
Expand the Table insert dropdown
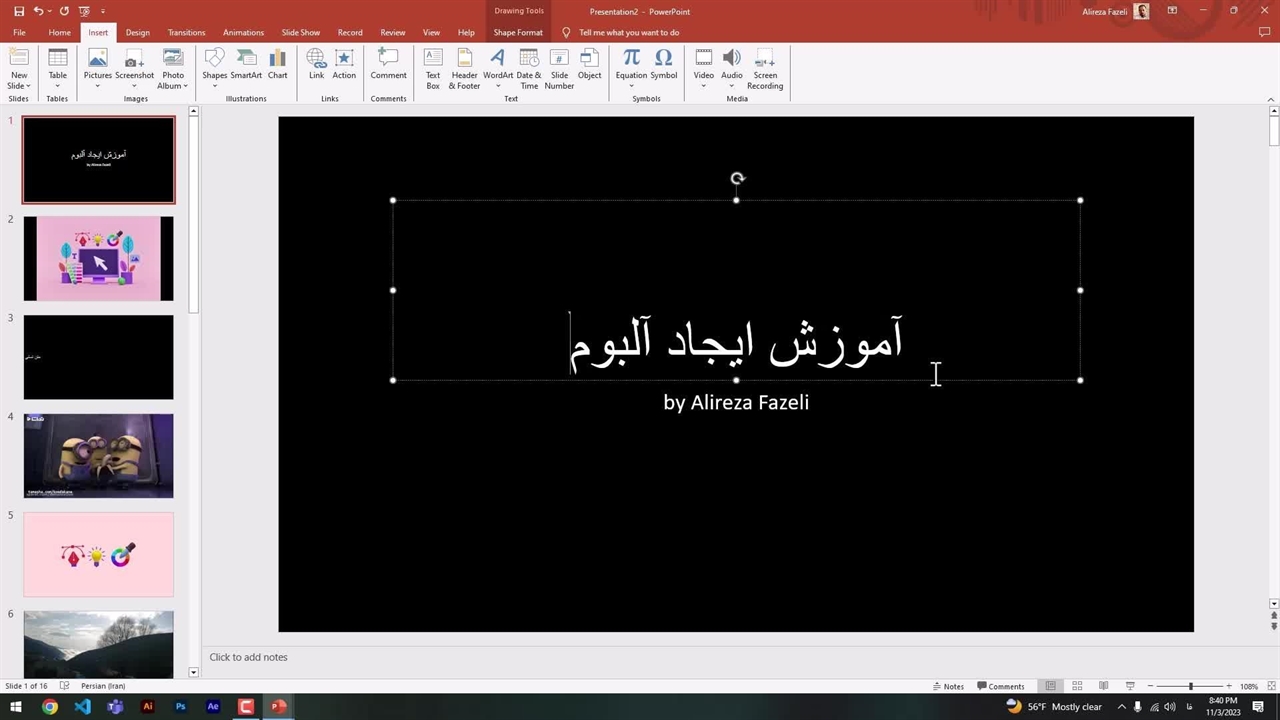(x=58, y=86)
